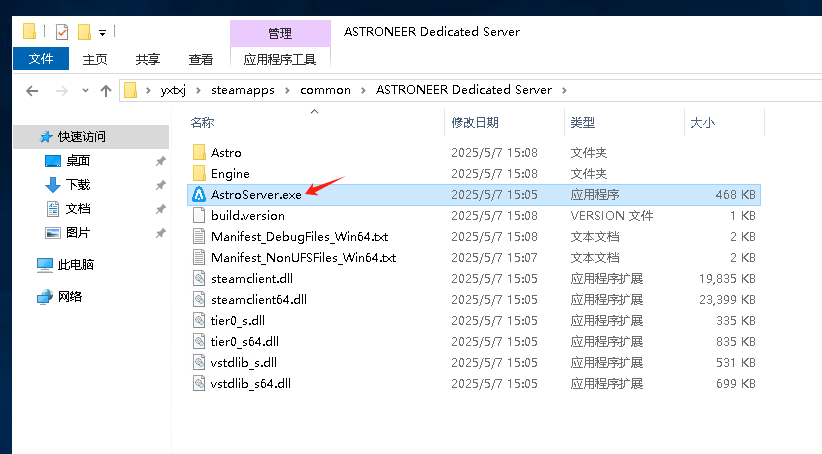The height and width of the screenshot is (454, 822).
Task: Select 网络 in the navigation pane
Action: [x=70, y=297]
